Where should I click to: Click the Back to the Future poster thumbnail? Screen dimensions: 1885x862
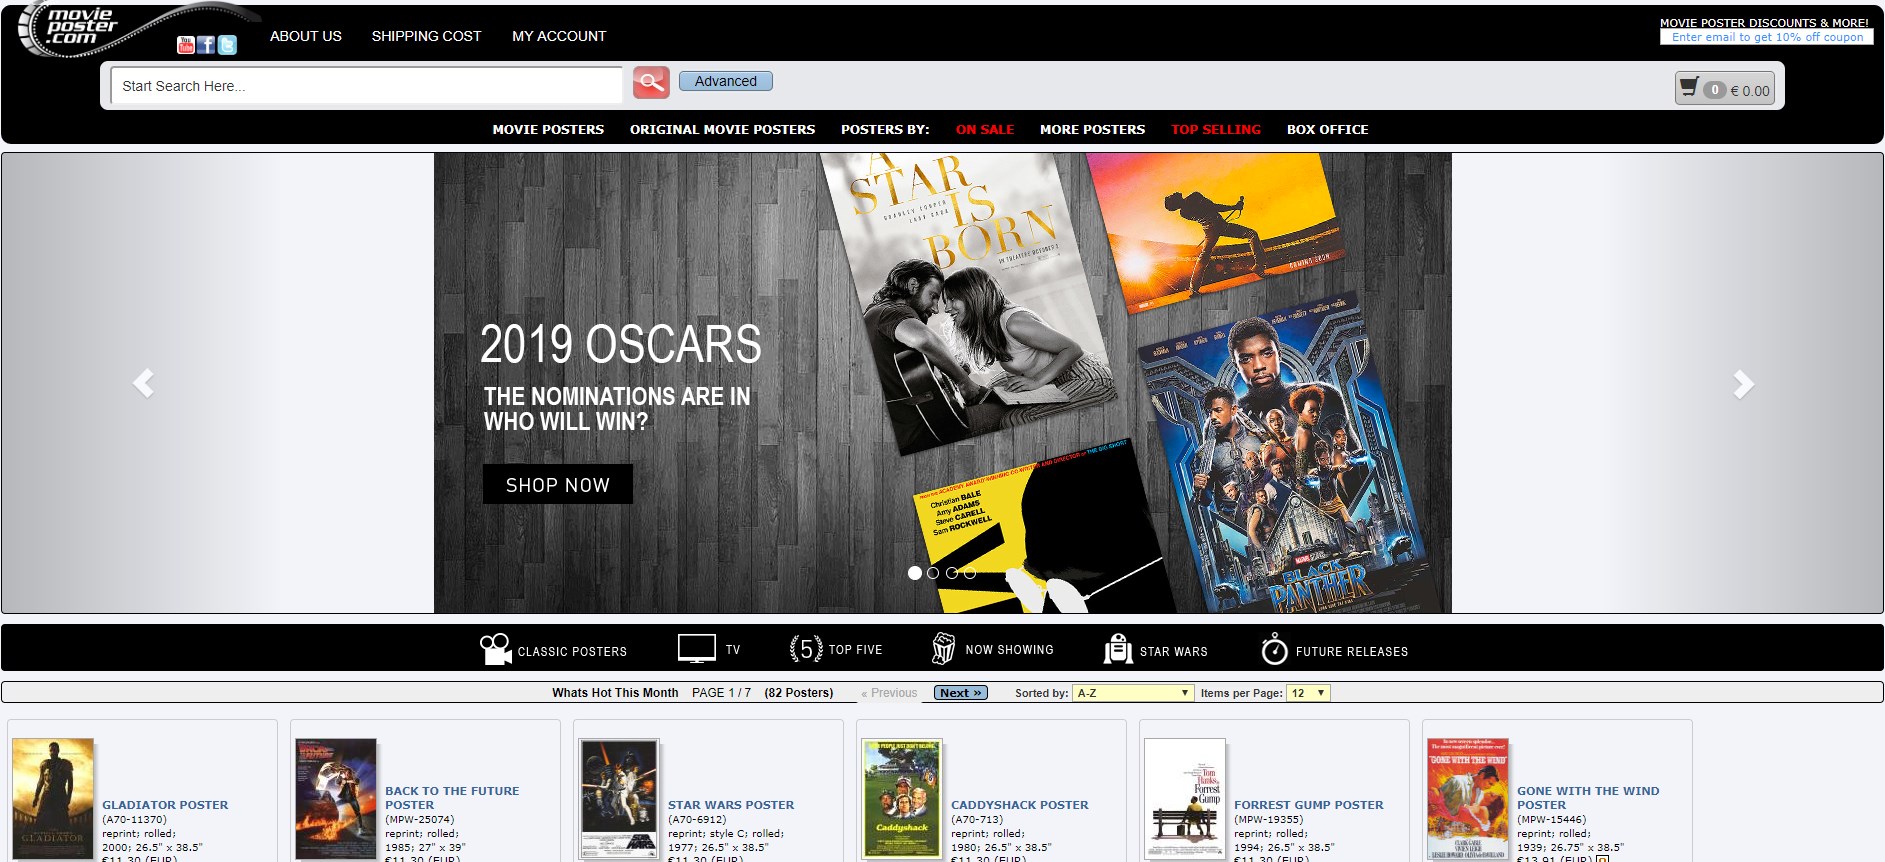point(336,798)
